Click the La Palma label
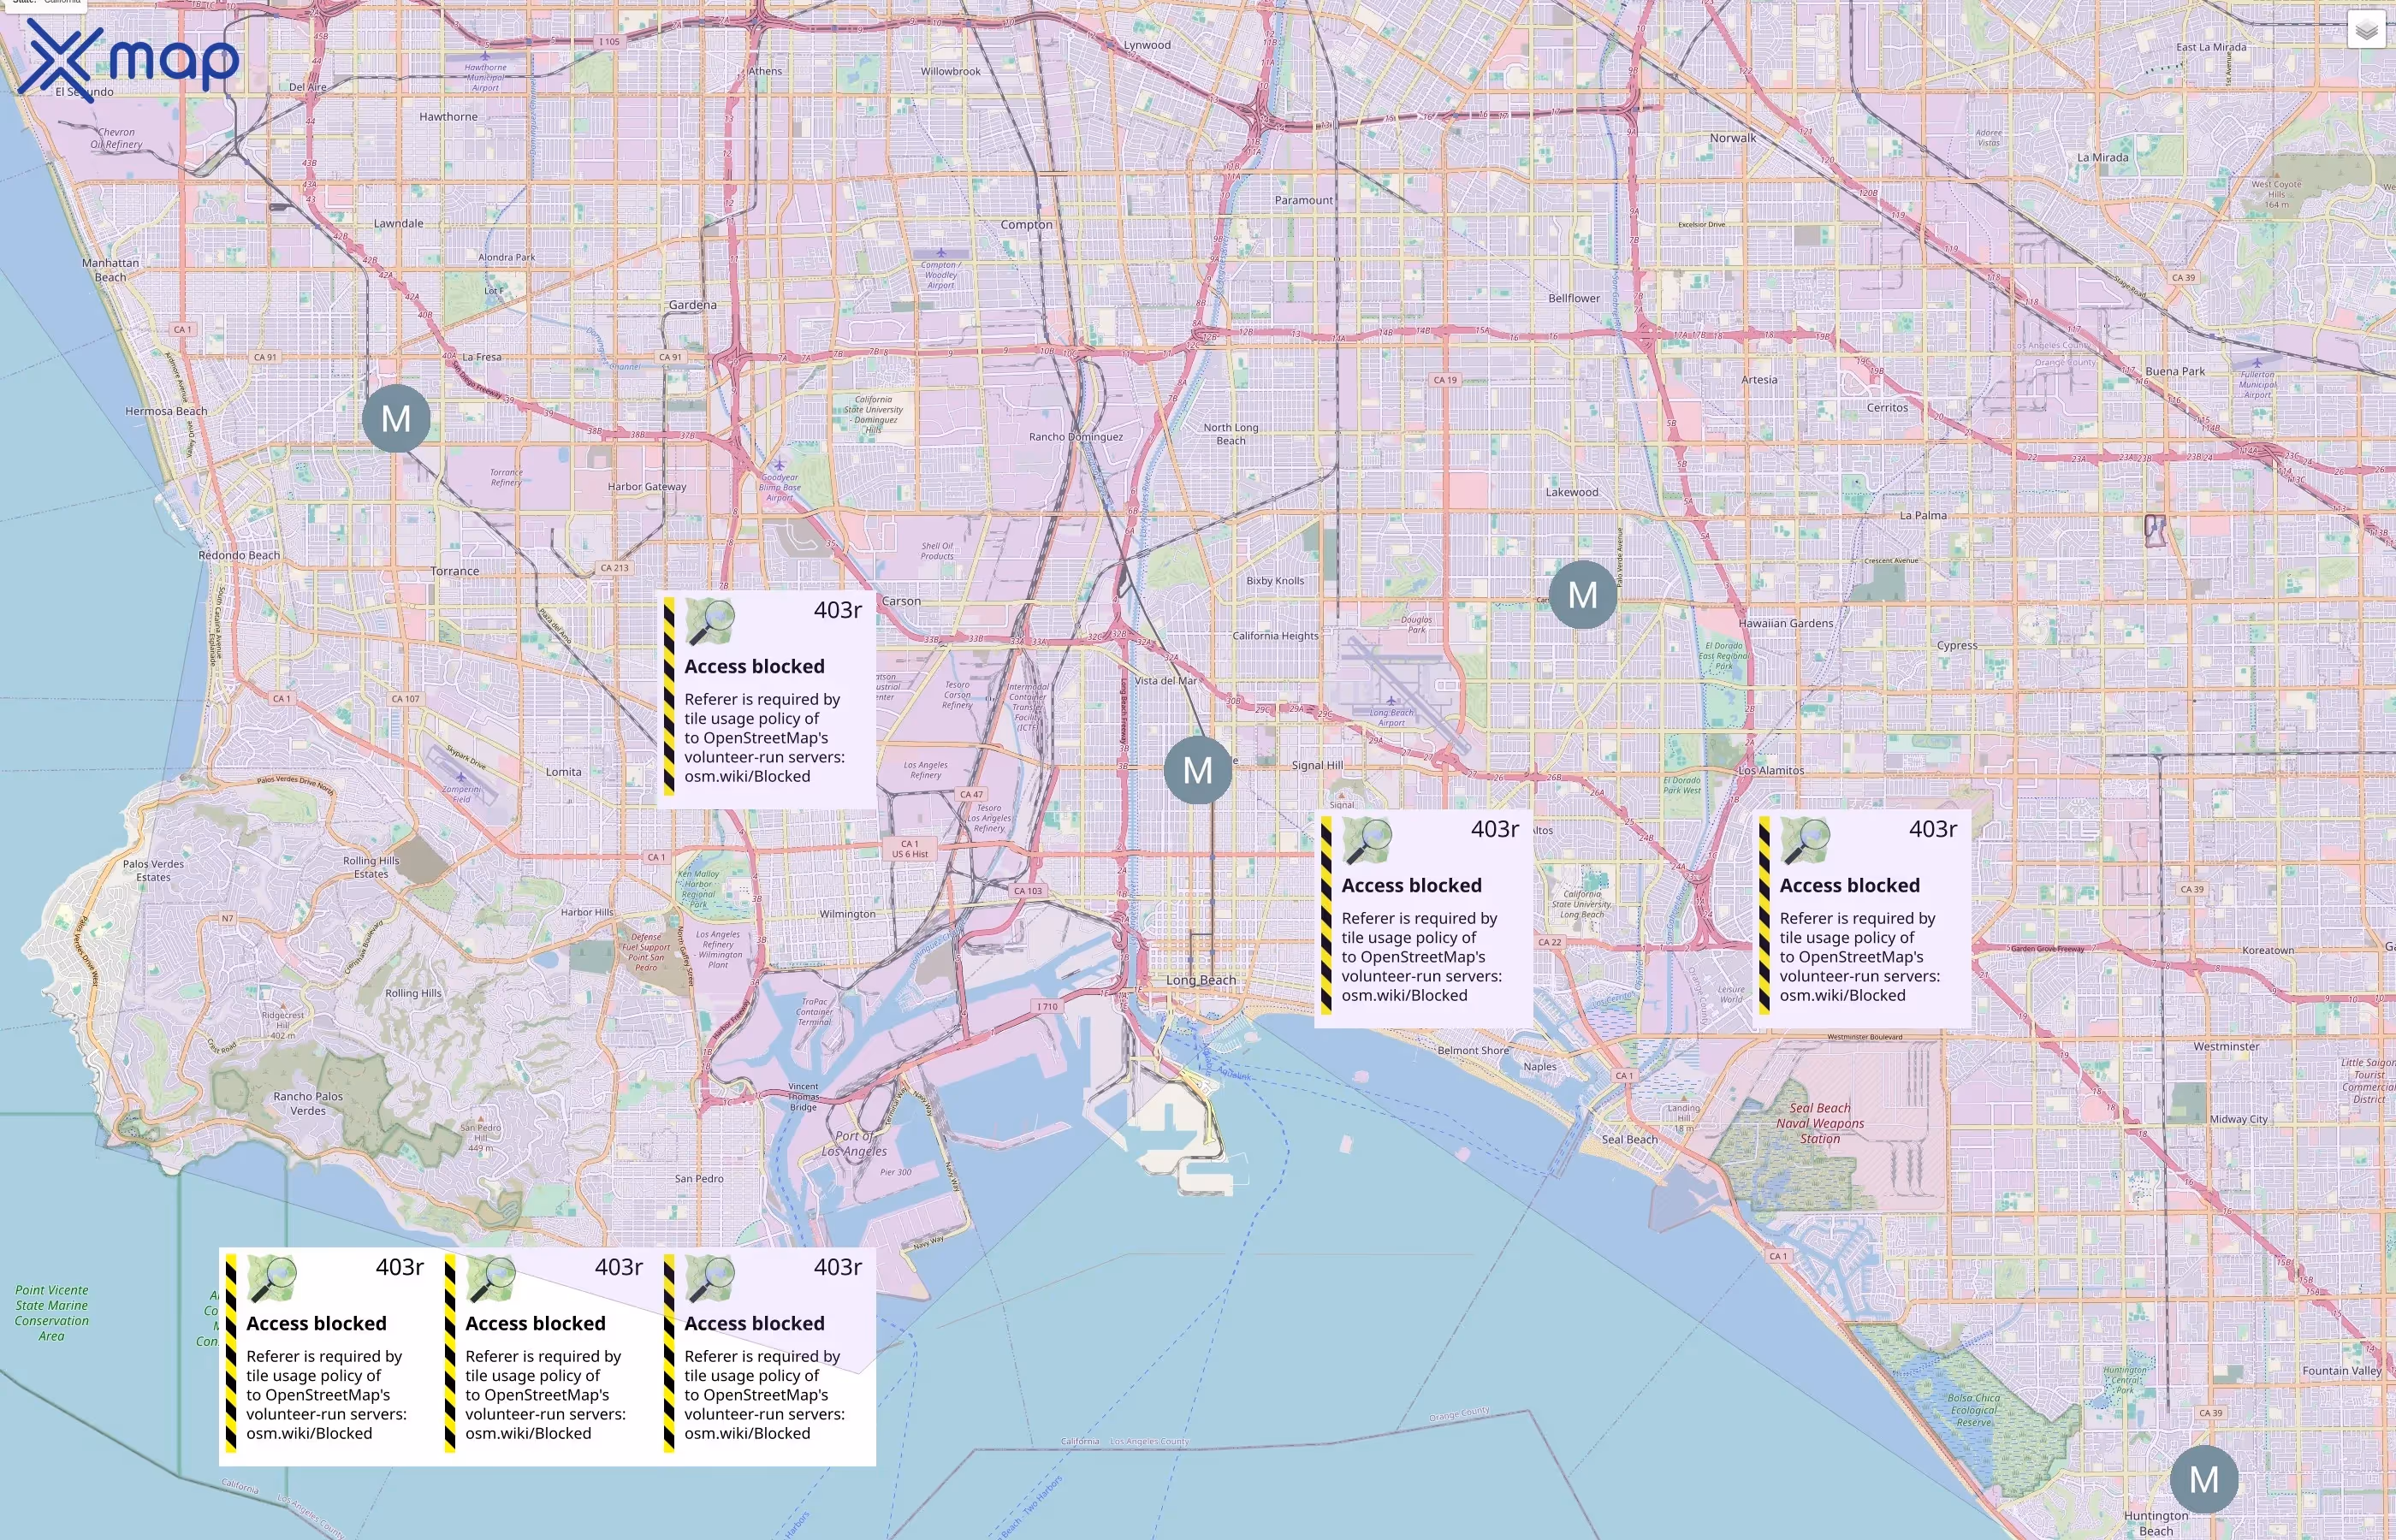Screen dimensions: 2396x1540 tap(1923, 516)
